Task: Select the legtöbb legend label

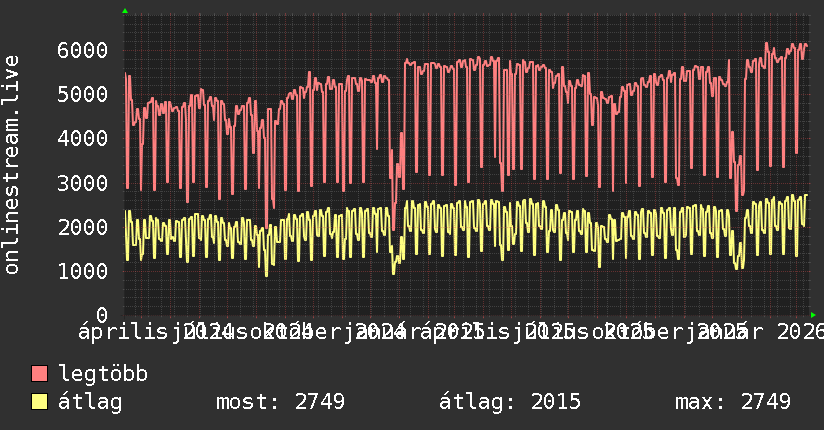Action: (103, 374)
